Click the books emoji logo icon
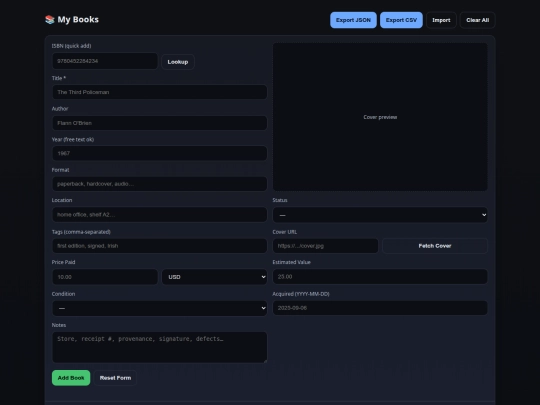The height and width of the screenshot is (405, 540). (x=50, y=20)
